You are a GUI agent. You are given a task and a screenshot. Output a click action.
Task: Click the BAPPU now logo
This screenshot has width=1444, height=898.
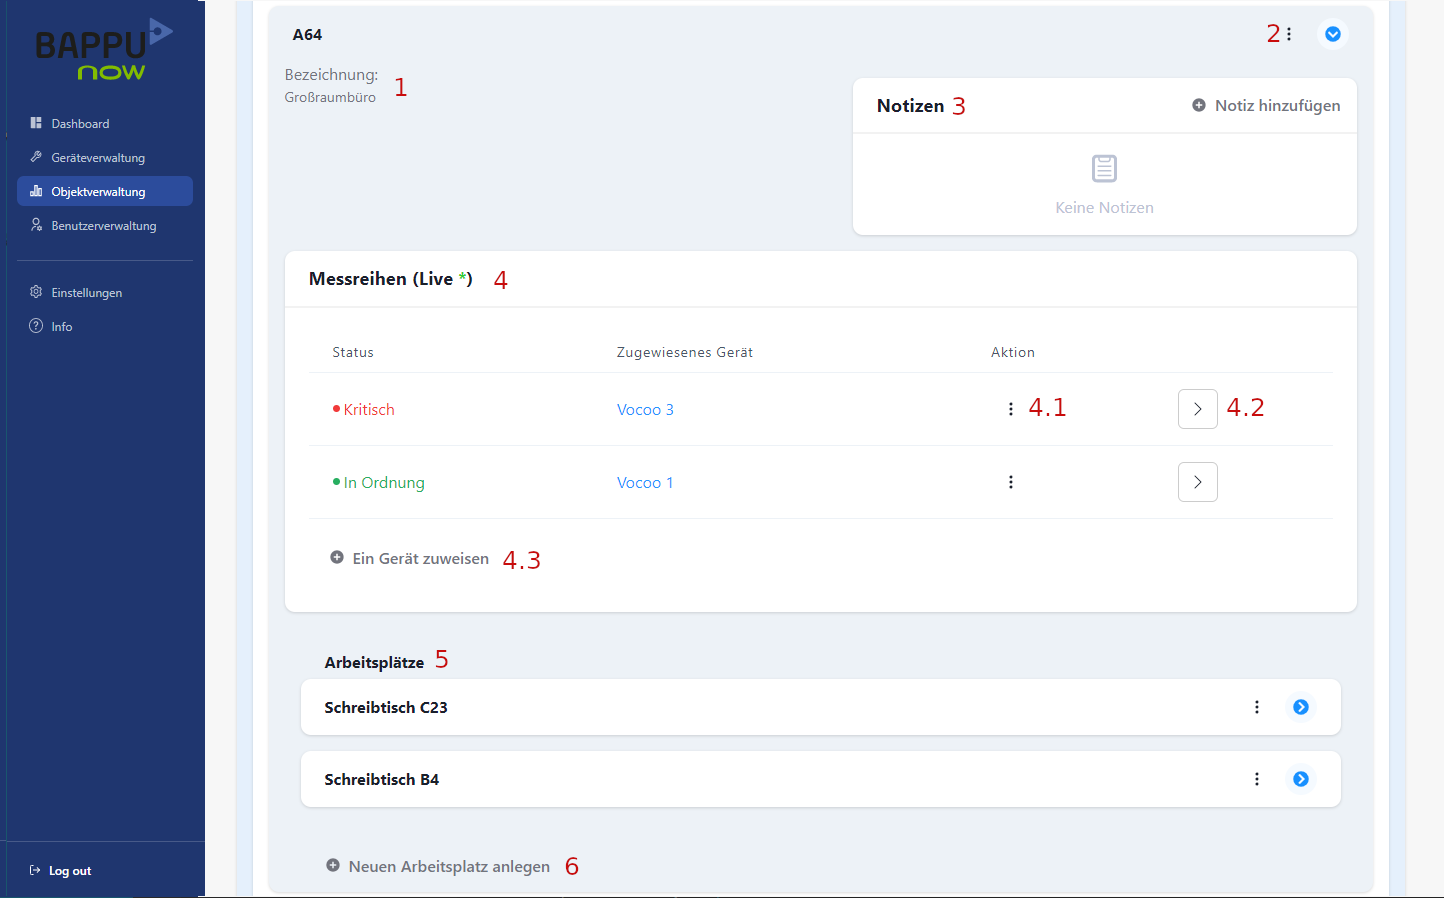(104, 50)
